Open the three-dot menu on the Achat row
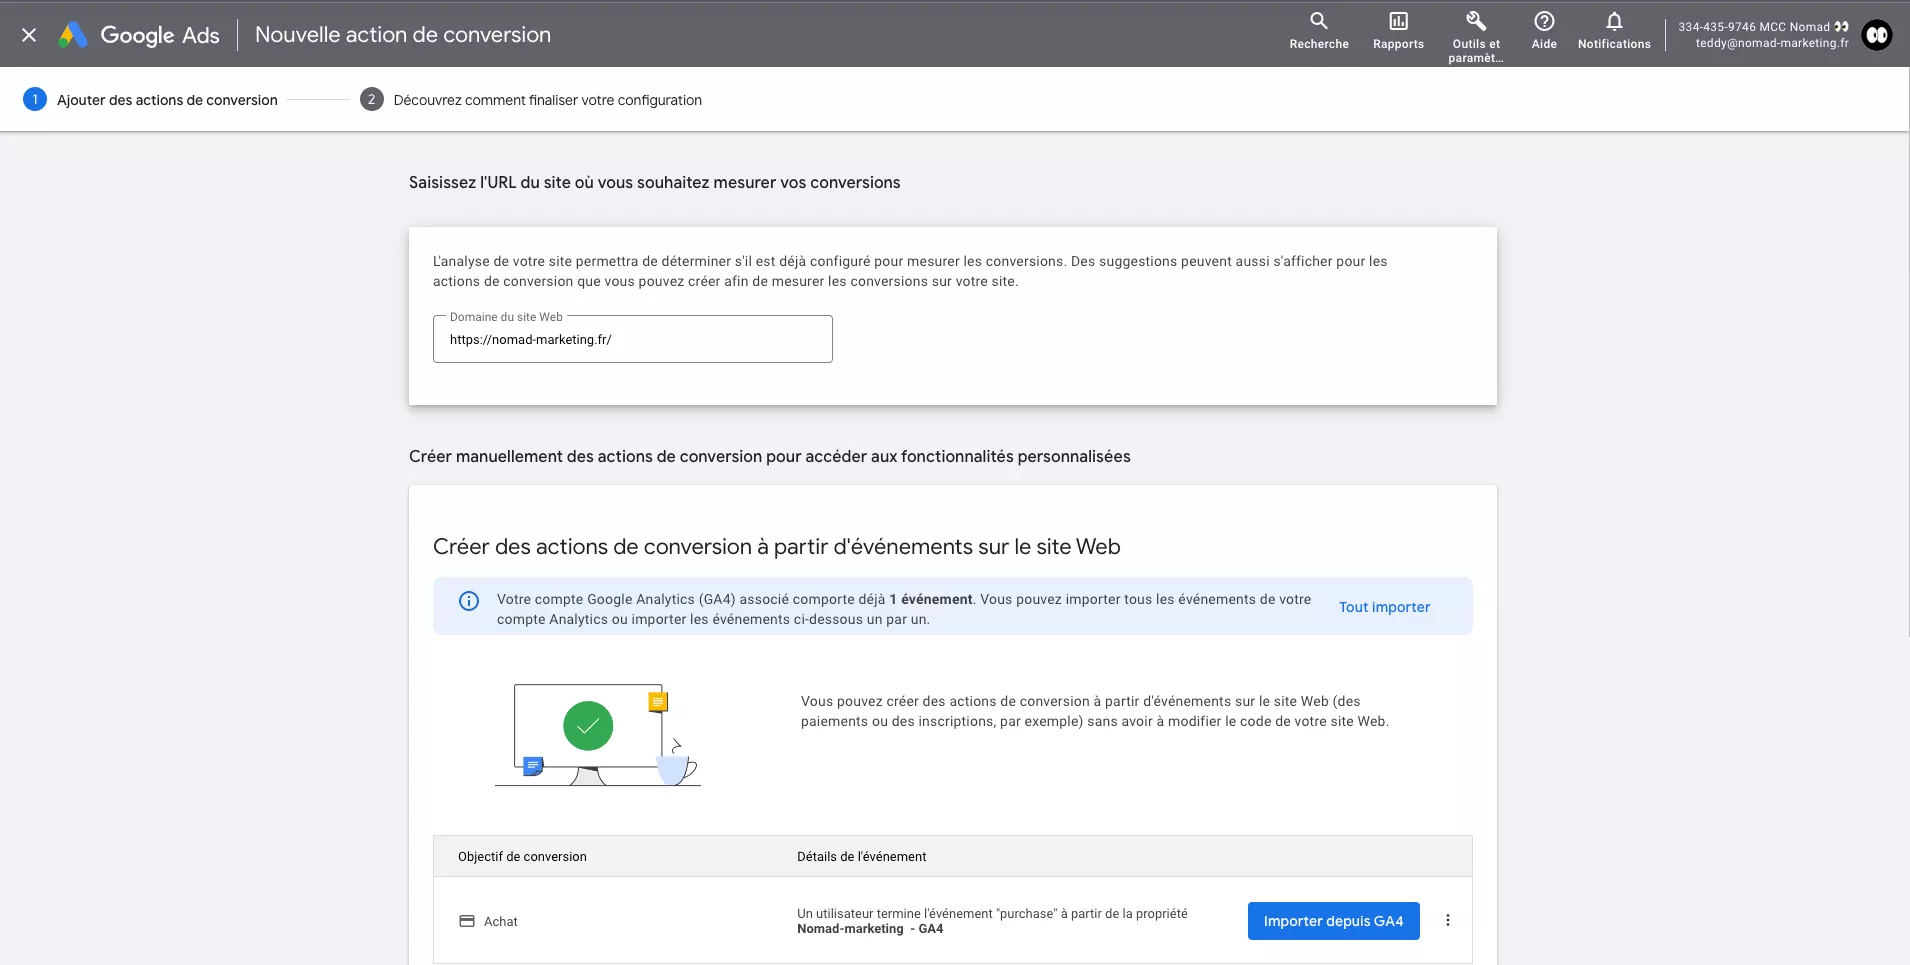Image resolution: width=1910 pixels, height=965 pixels. (1447, 920)
